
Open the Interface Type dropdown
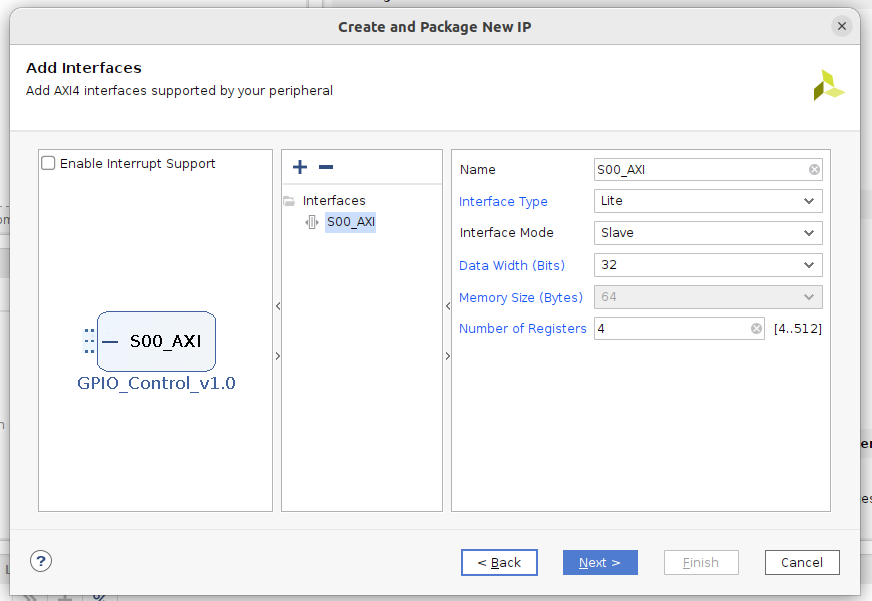708,201
